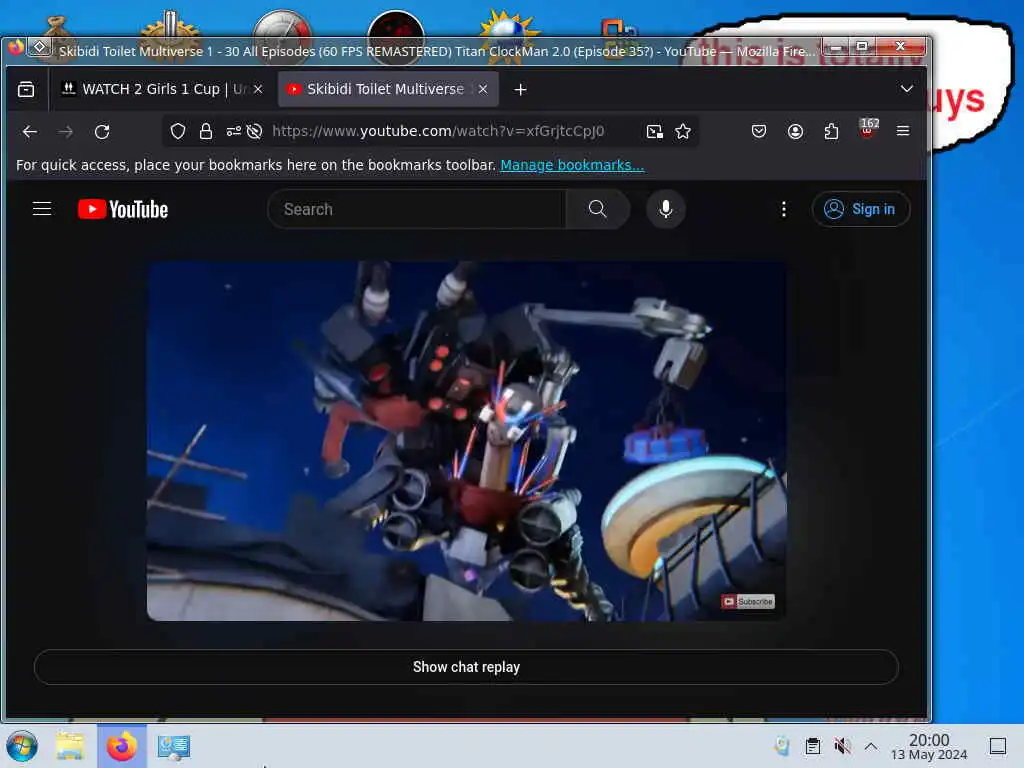1024x768 pixels.
Task: Focus the youtube.com URL address field
Action: pyautogui.click(x=438, y=131)
